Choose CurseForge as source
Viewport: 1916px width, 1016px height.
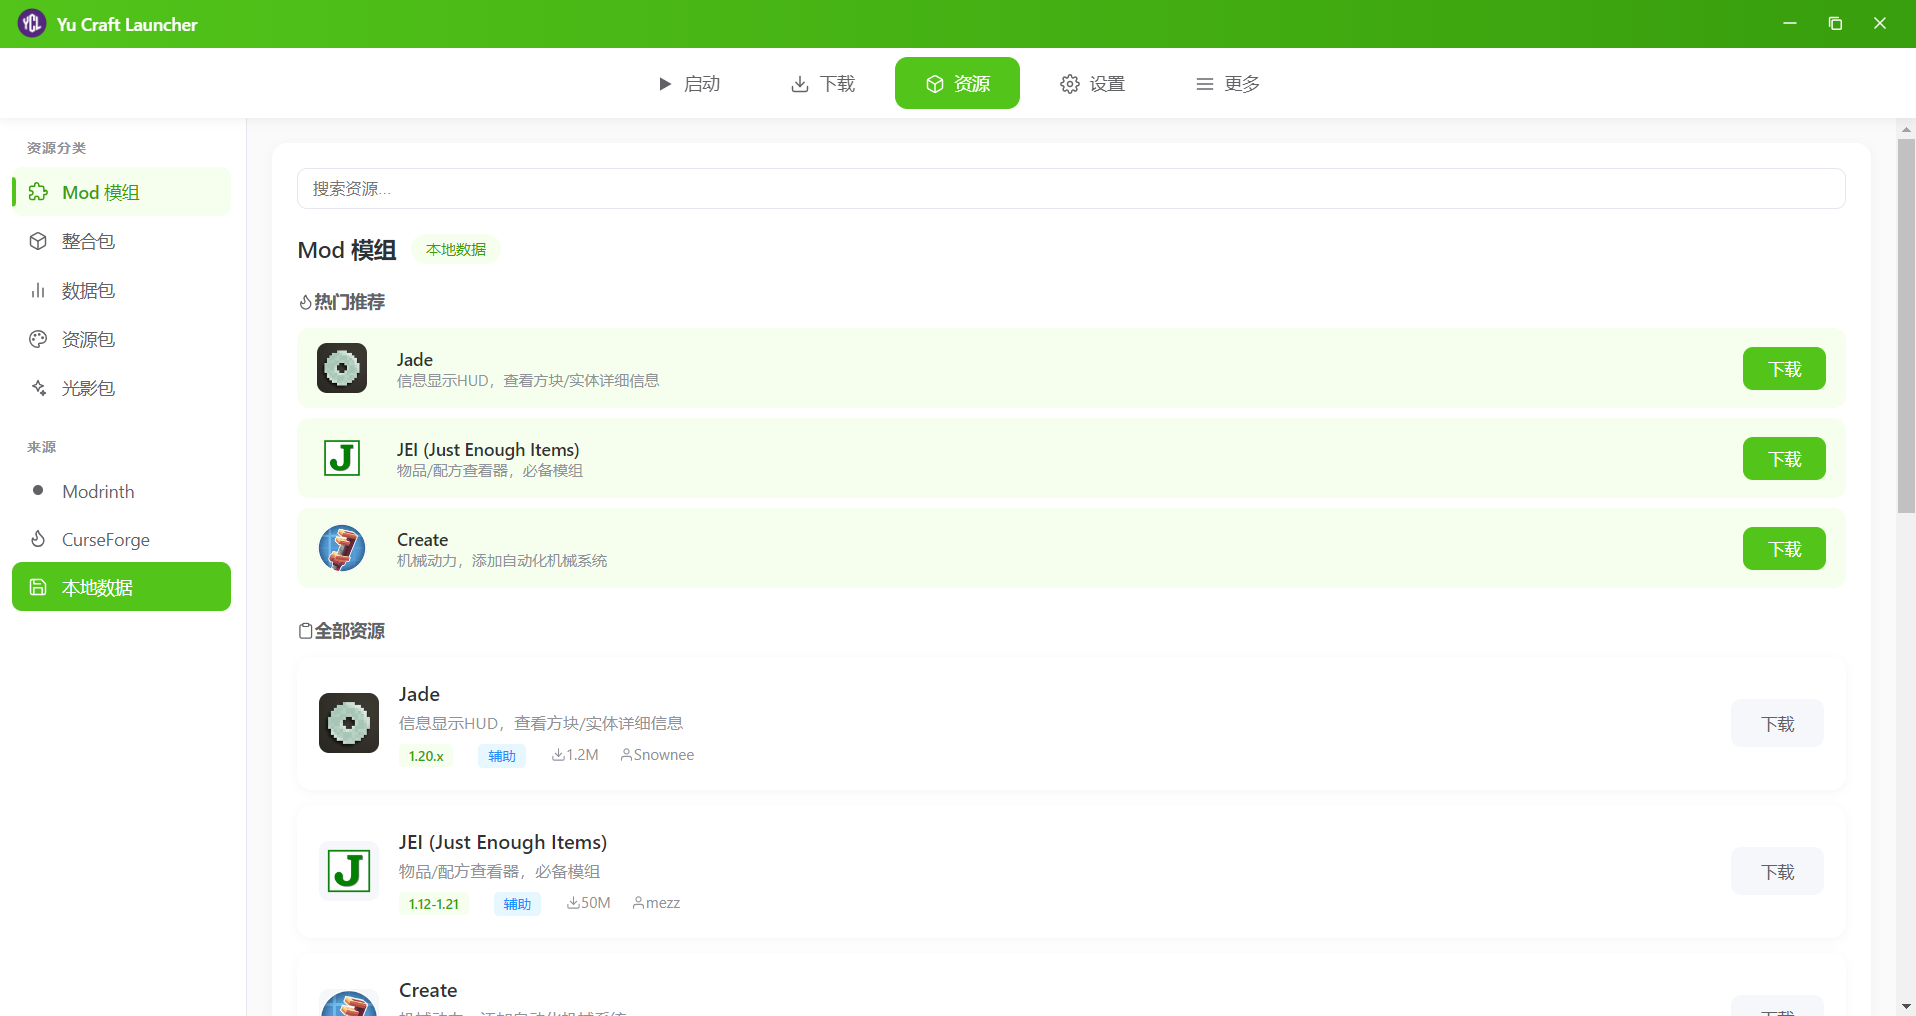(x=121, y=539)
